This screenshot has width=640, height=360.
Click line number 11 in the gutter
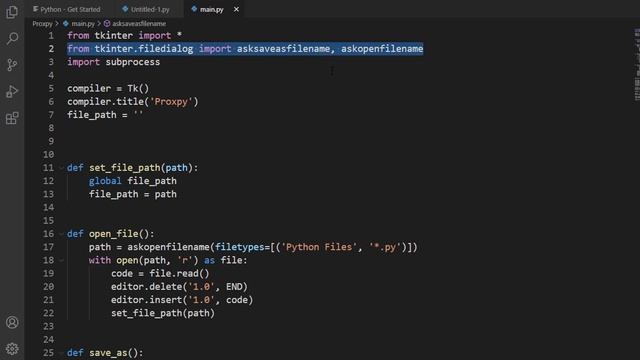click(x=49, y=168)
